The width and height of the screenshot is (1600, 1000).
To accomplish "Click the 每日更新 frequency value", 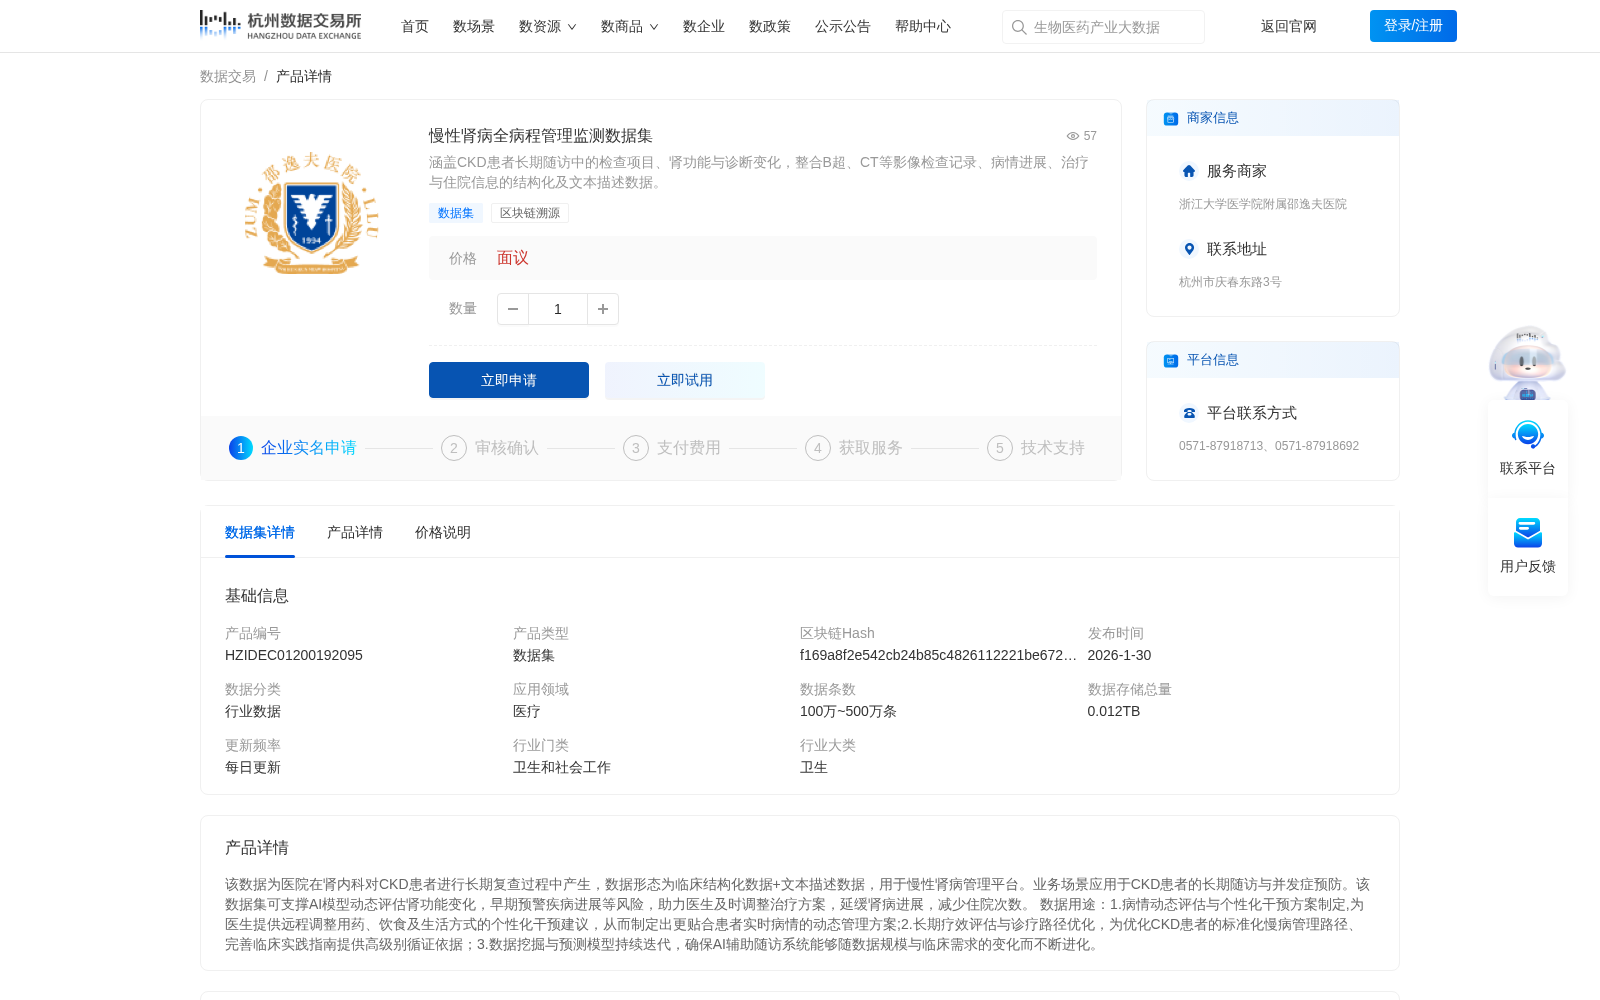I will [253, 767].
